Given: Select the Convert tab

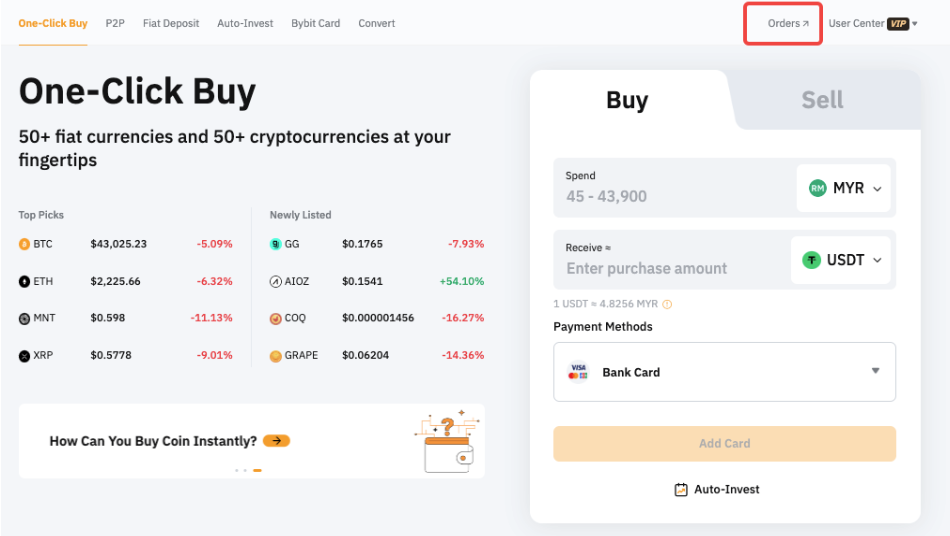Looking at the screenshot, I should [x=376, y=23].
